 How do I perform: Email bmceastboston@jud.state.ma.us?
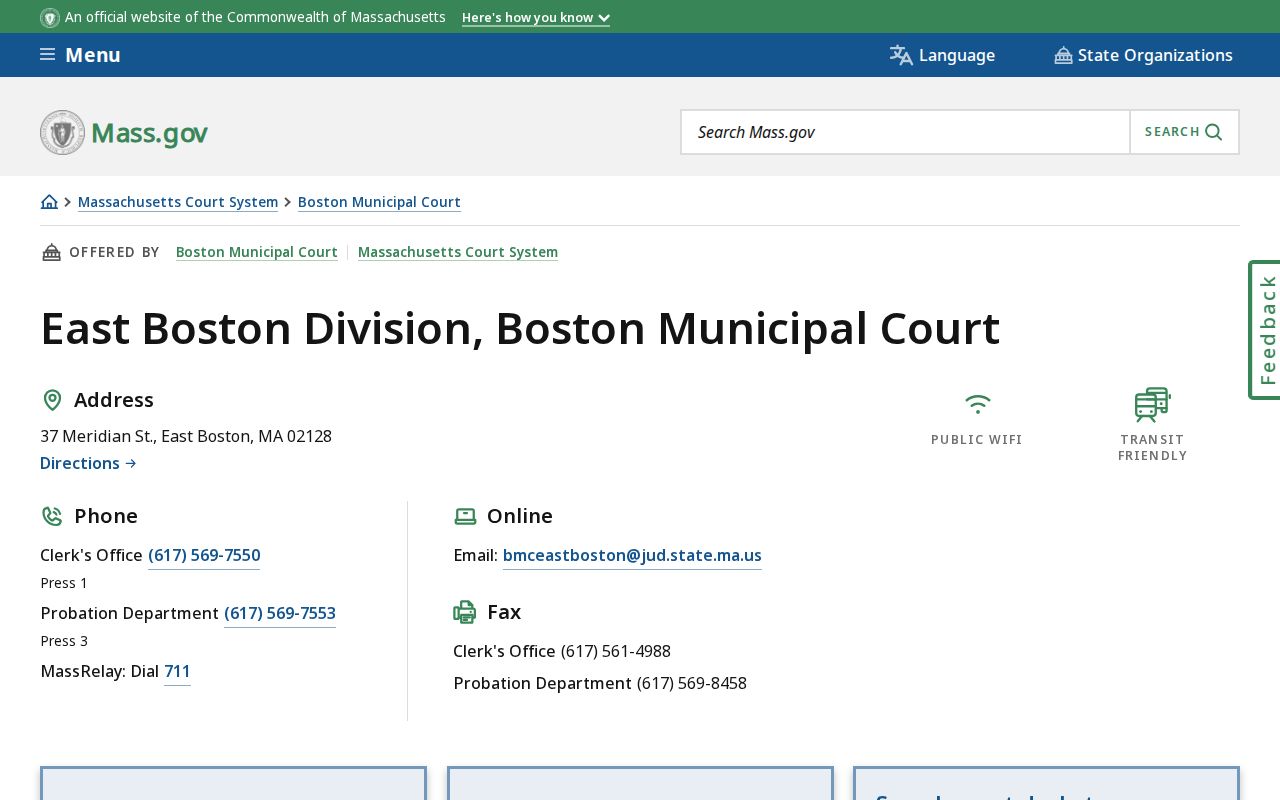(632, 556)
